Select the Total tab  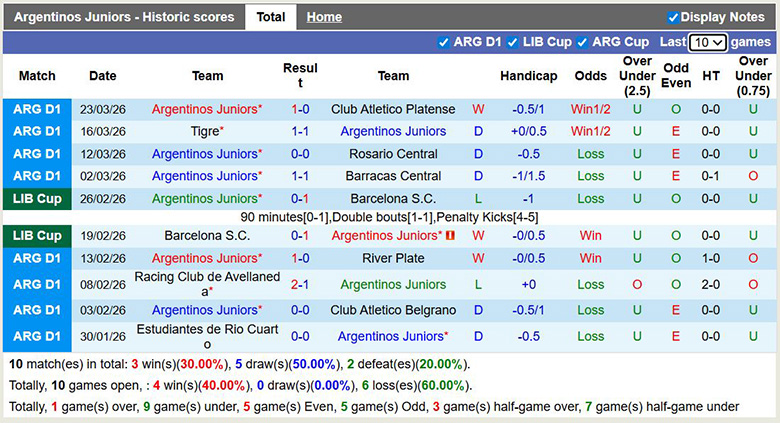270,17
